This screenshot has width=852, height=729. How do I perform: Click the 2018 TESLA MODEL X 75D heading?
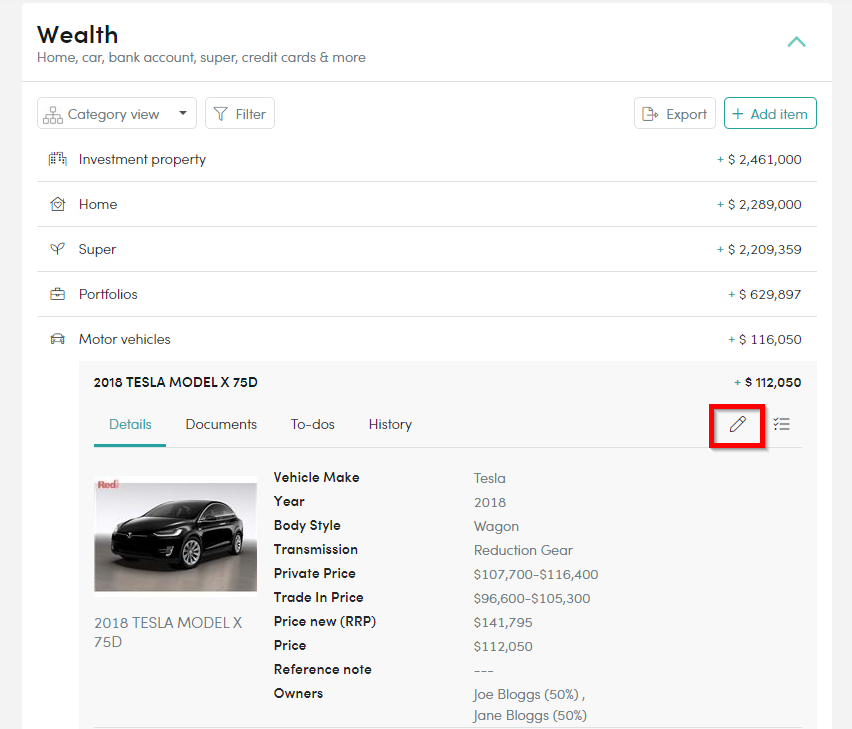(x=176, y=382)
